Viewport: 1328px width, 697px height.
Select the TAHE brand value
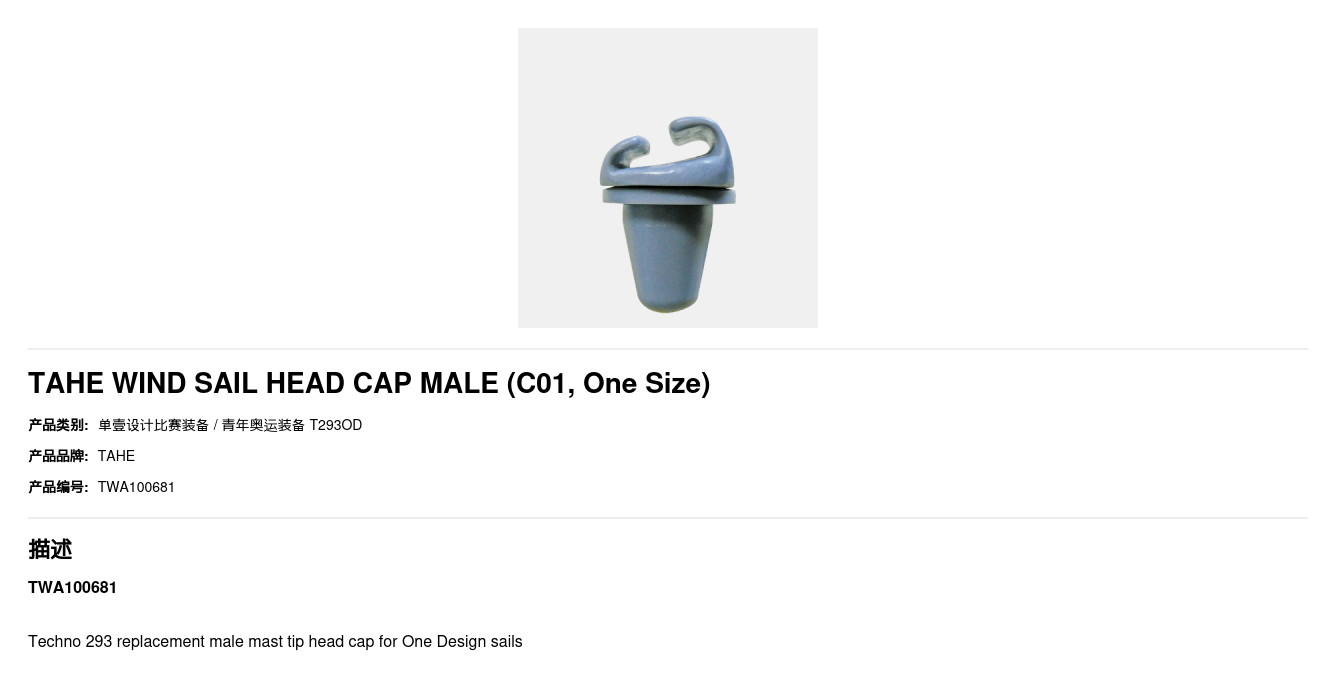coord(116,456)
